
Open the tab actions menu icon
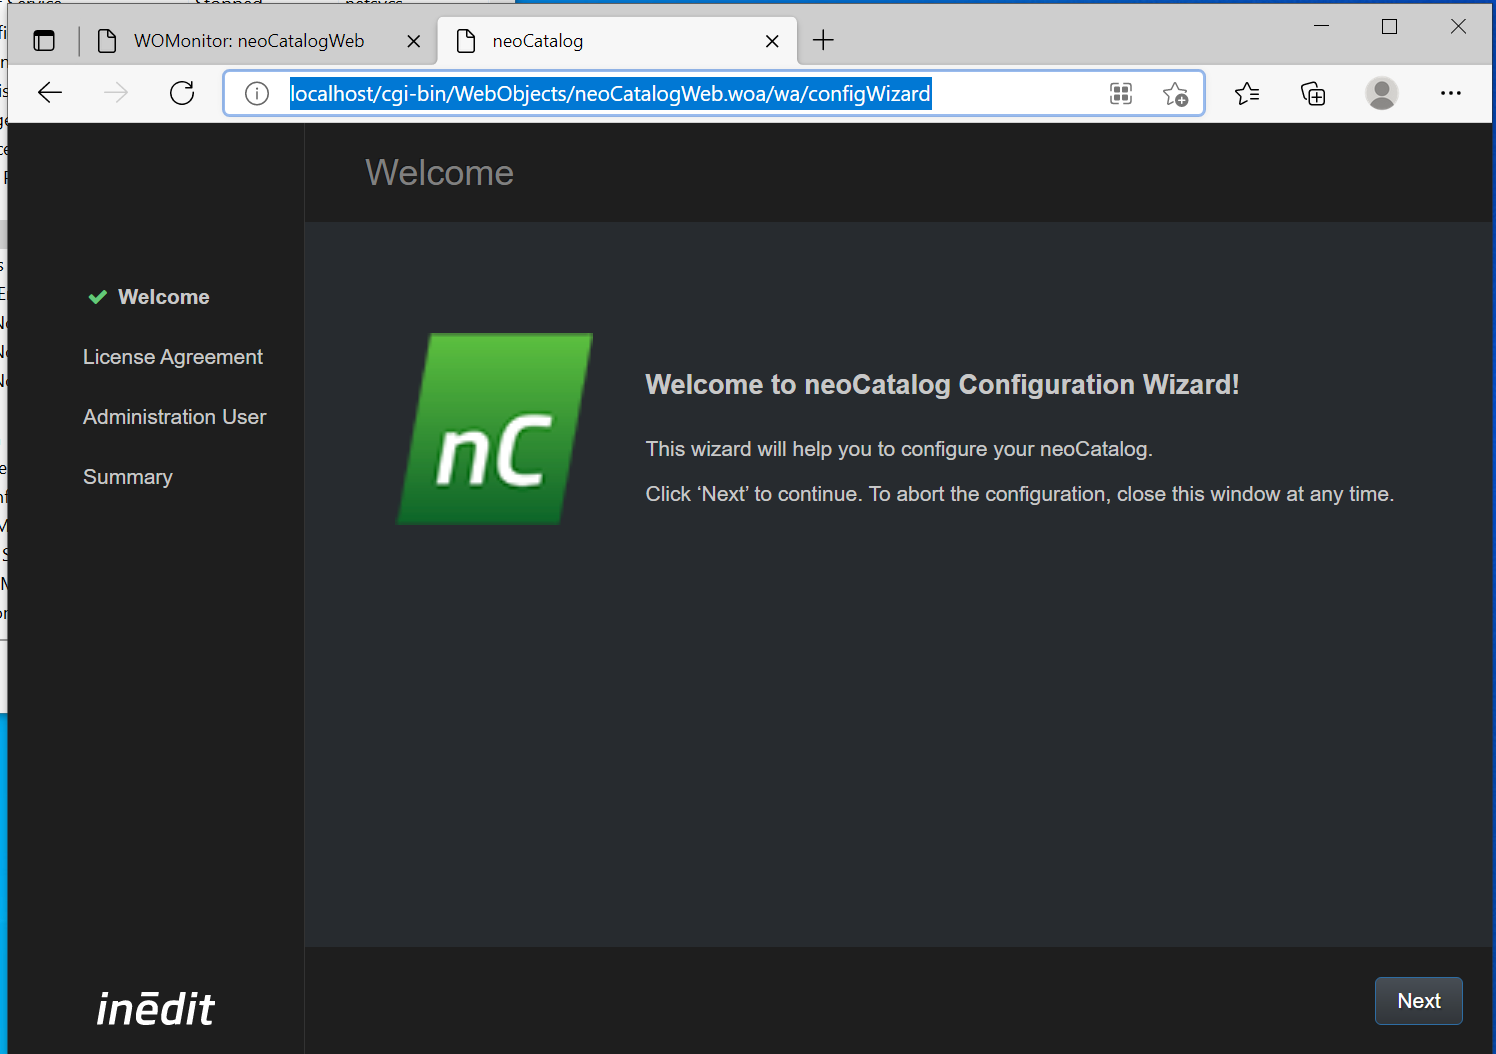click(x=44, y=41)
